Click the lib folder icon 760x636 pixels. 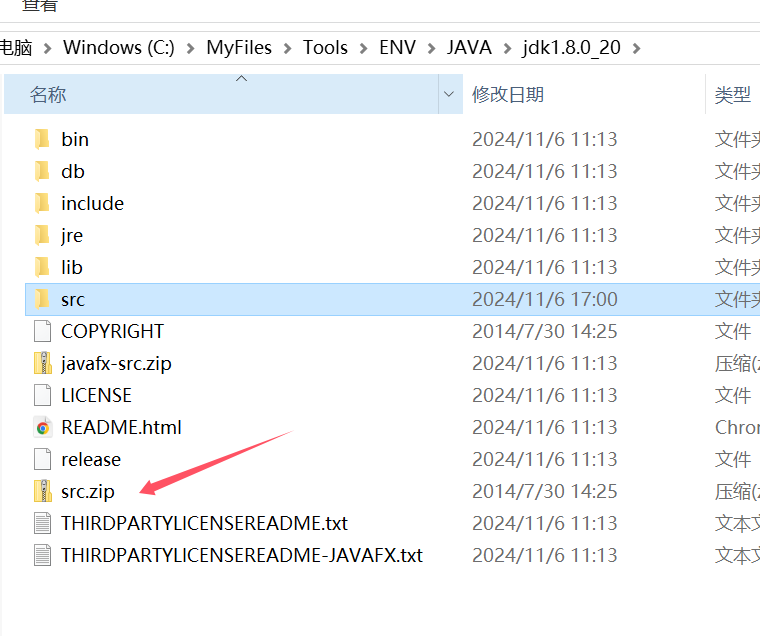[x=42, y=267]
